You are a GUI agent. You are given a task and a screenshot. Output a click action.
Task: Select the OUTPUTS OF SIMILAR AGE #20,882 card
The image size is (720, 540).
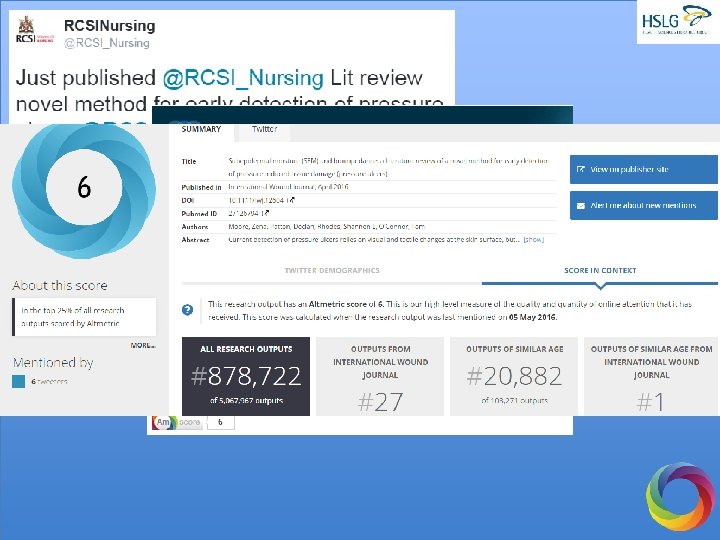[x=514, y=377]
